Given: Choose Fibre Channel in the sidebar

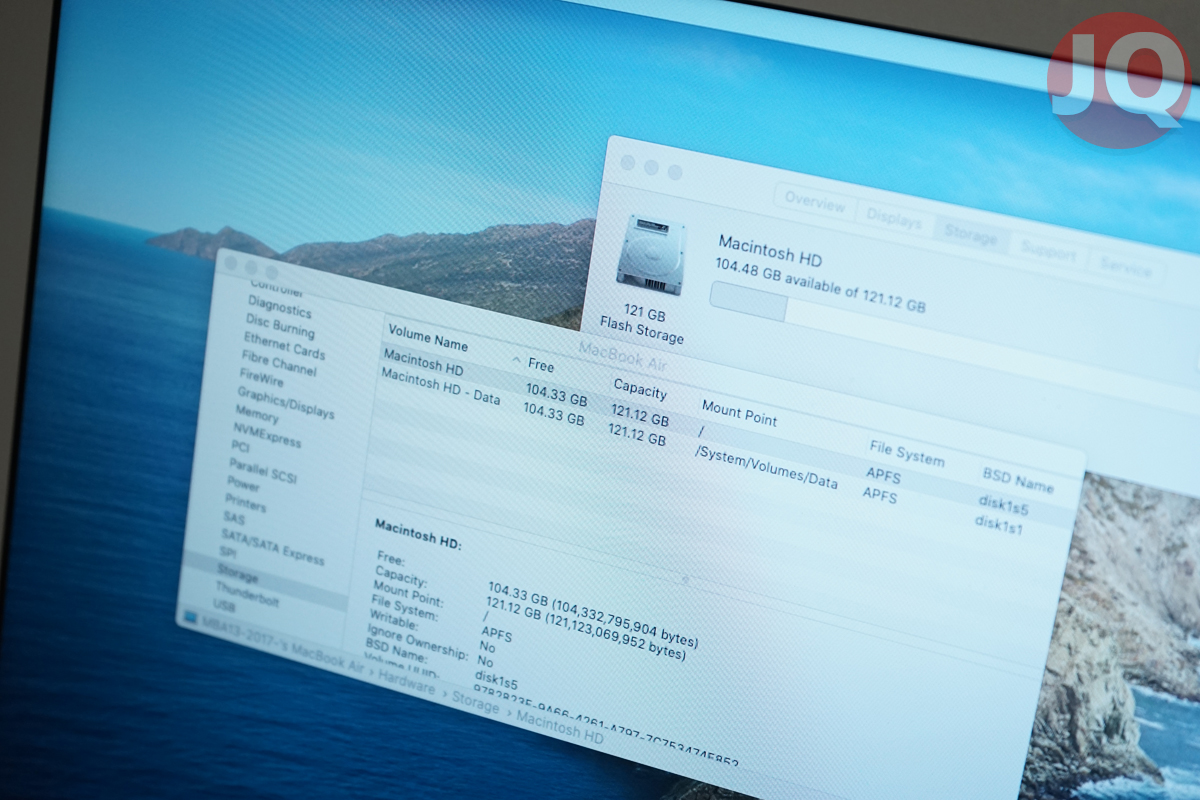Looking at the screenshot, I should tap(279, 362).
